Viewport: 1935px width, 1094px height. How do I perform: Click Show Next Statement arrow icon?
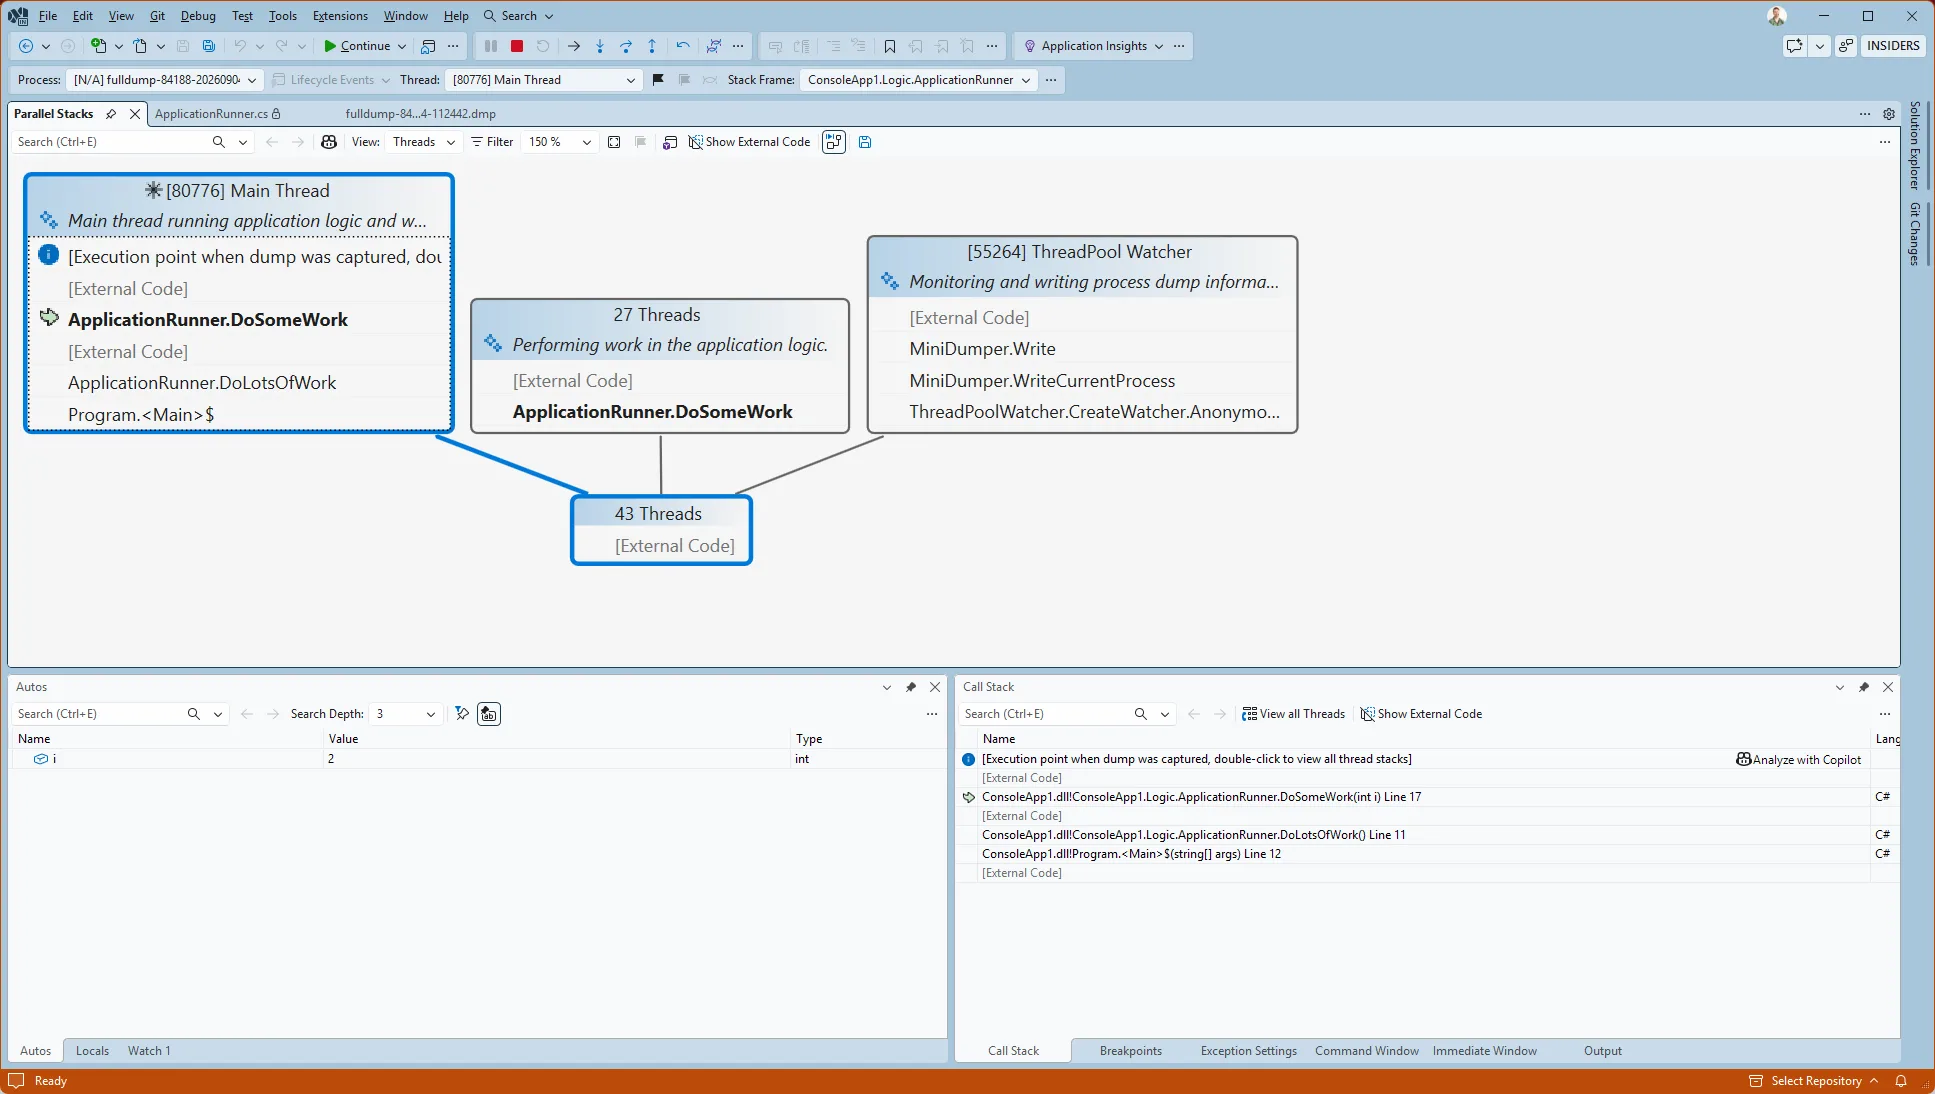click(x=574, y=46)
